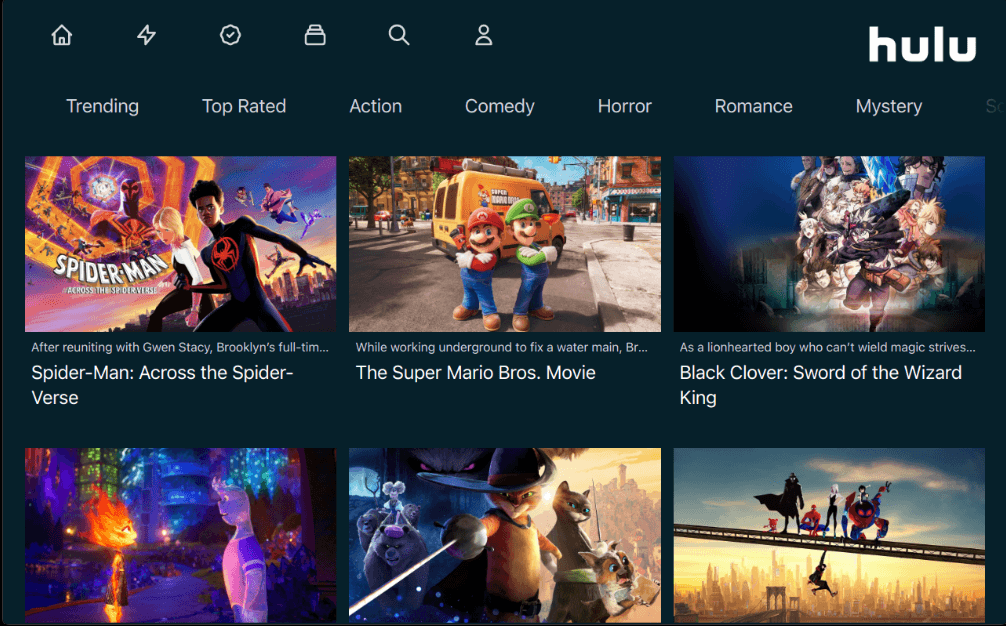
Task: Click the Elemental movie poster
Action: (180, 536)
